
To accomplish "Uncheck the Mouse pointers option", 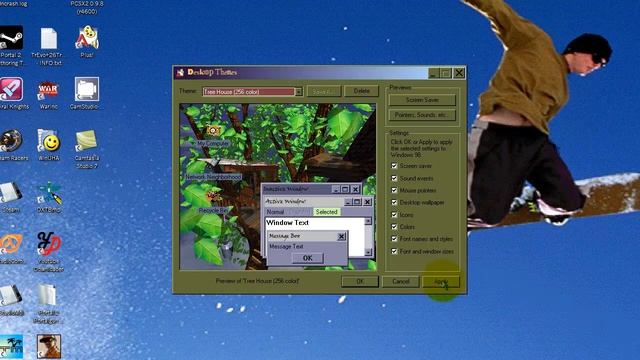I will [x=394, y=190].
